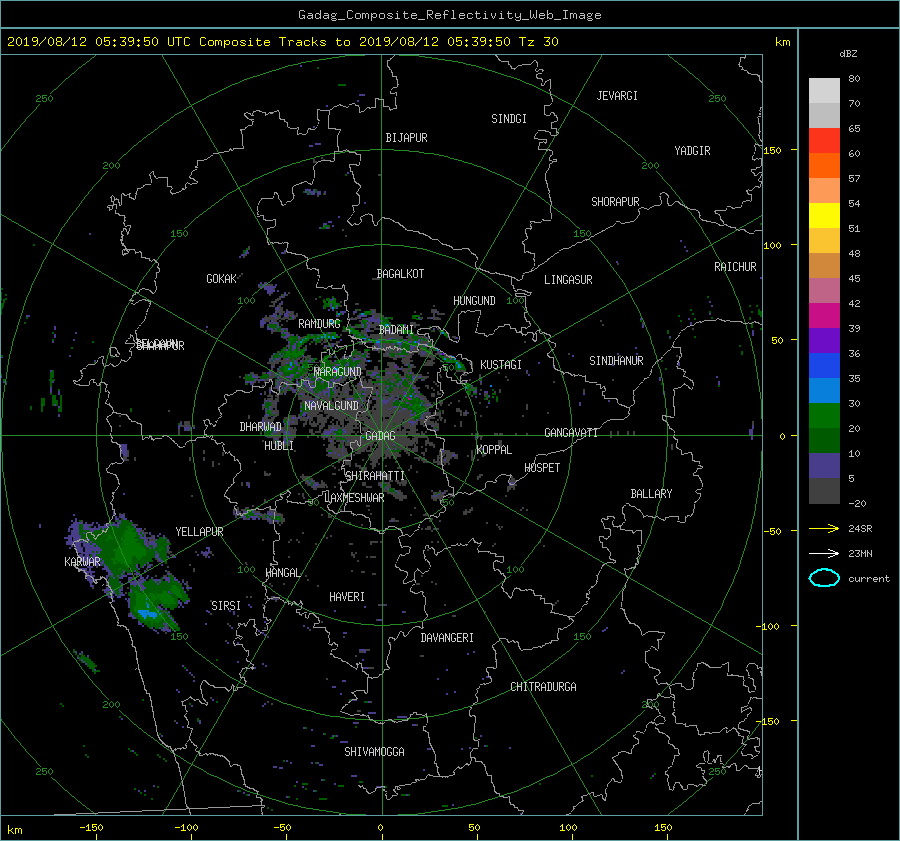Click the BAGALKOT city label
This screenshot has height=841, width=900.
400,274
